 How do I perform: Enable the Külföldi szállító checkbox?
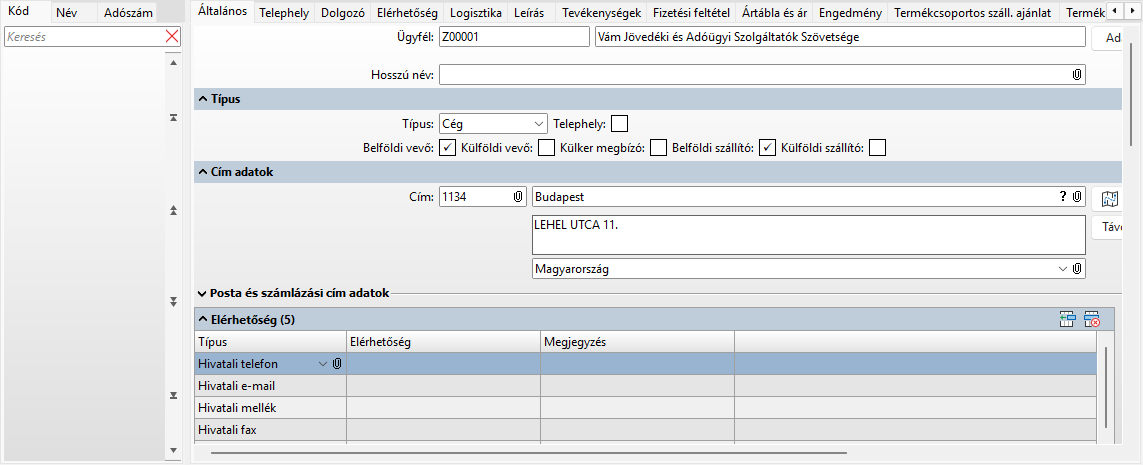pyautogui.click(x=877, y=148)
